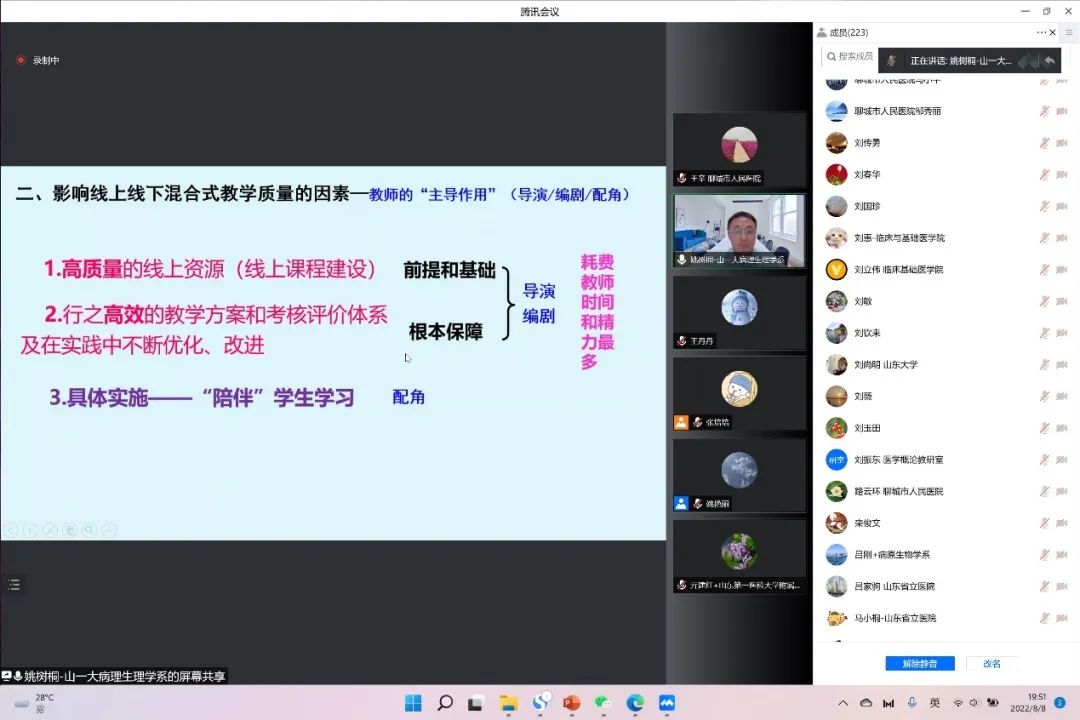This screenshot has height=720, width=1080.
Task: Open WeChat from the taskbar
Action: (603, 703)
